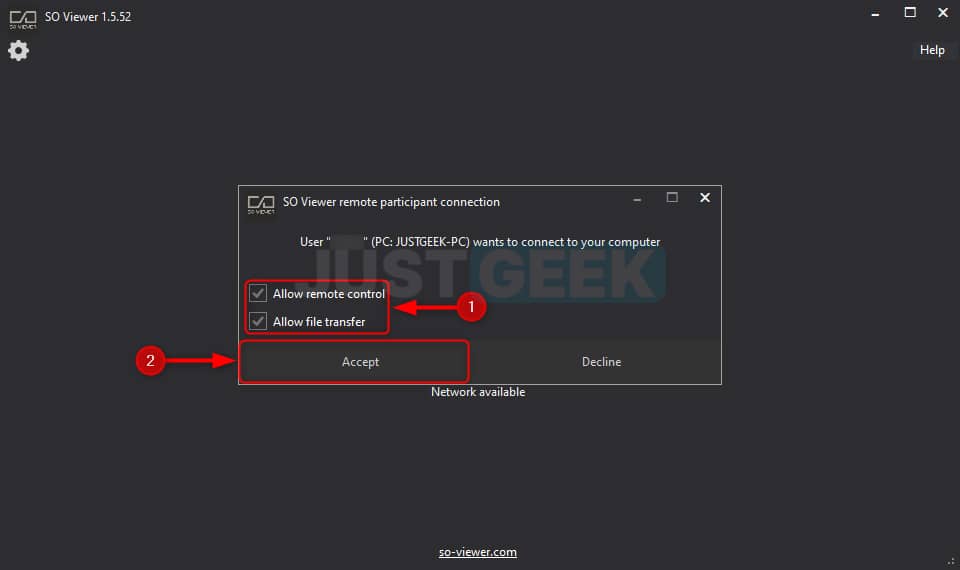
Task: Maximize the main SO Viewer window
Action: [910, 12]
